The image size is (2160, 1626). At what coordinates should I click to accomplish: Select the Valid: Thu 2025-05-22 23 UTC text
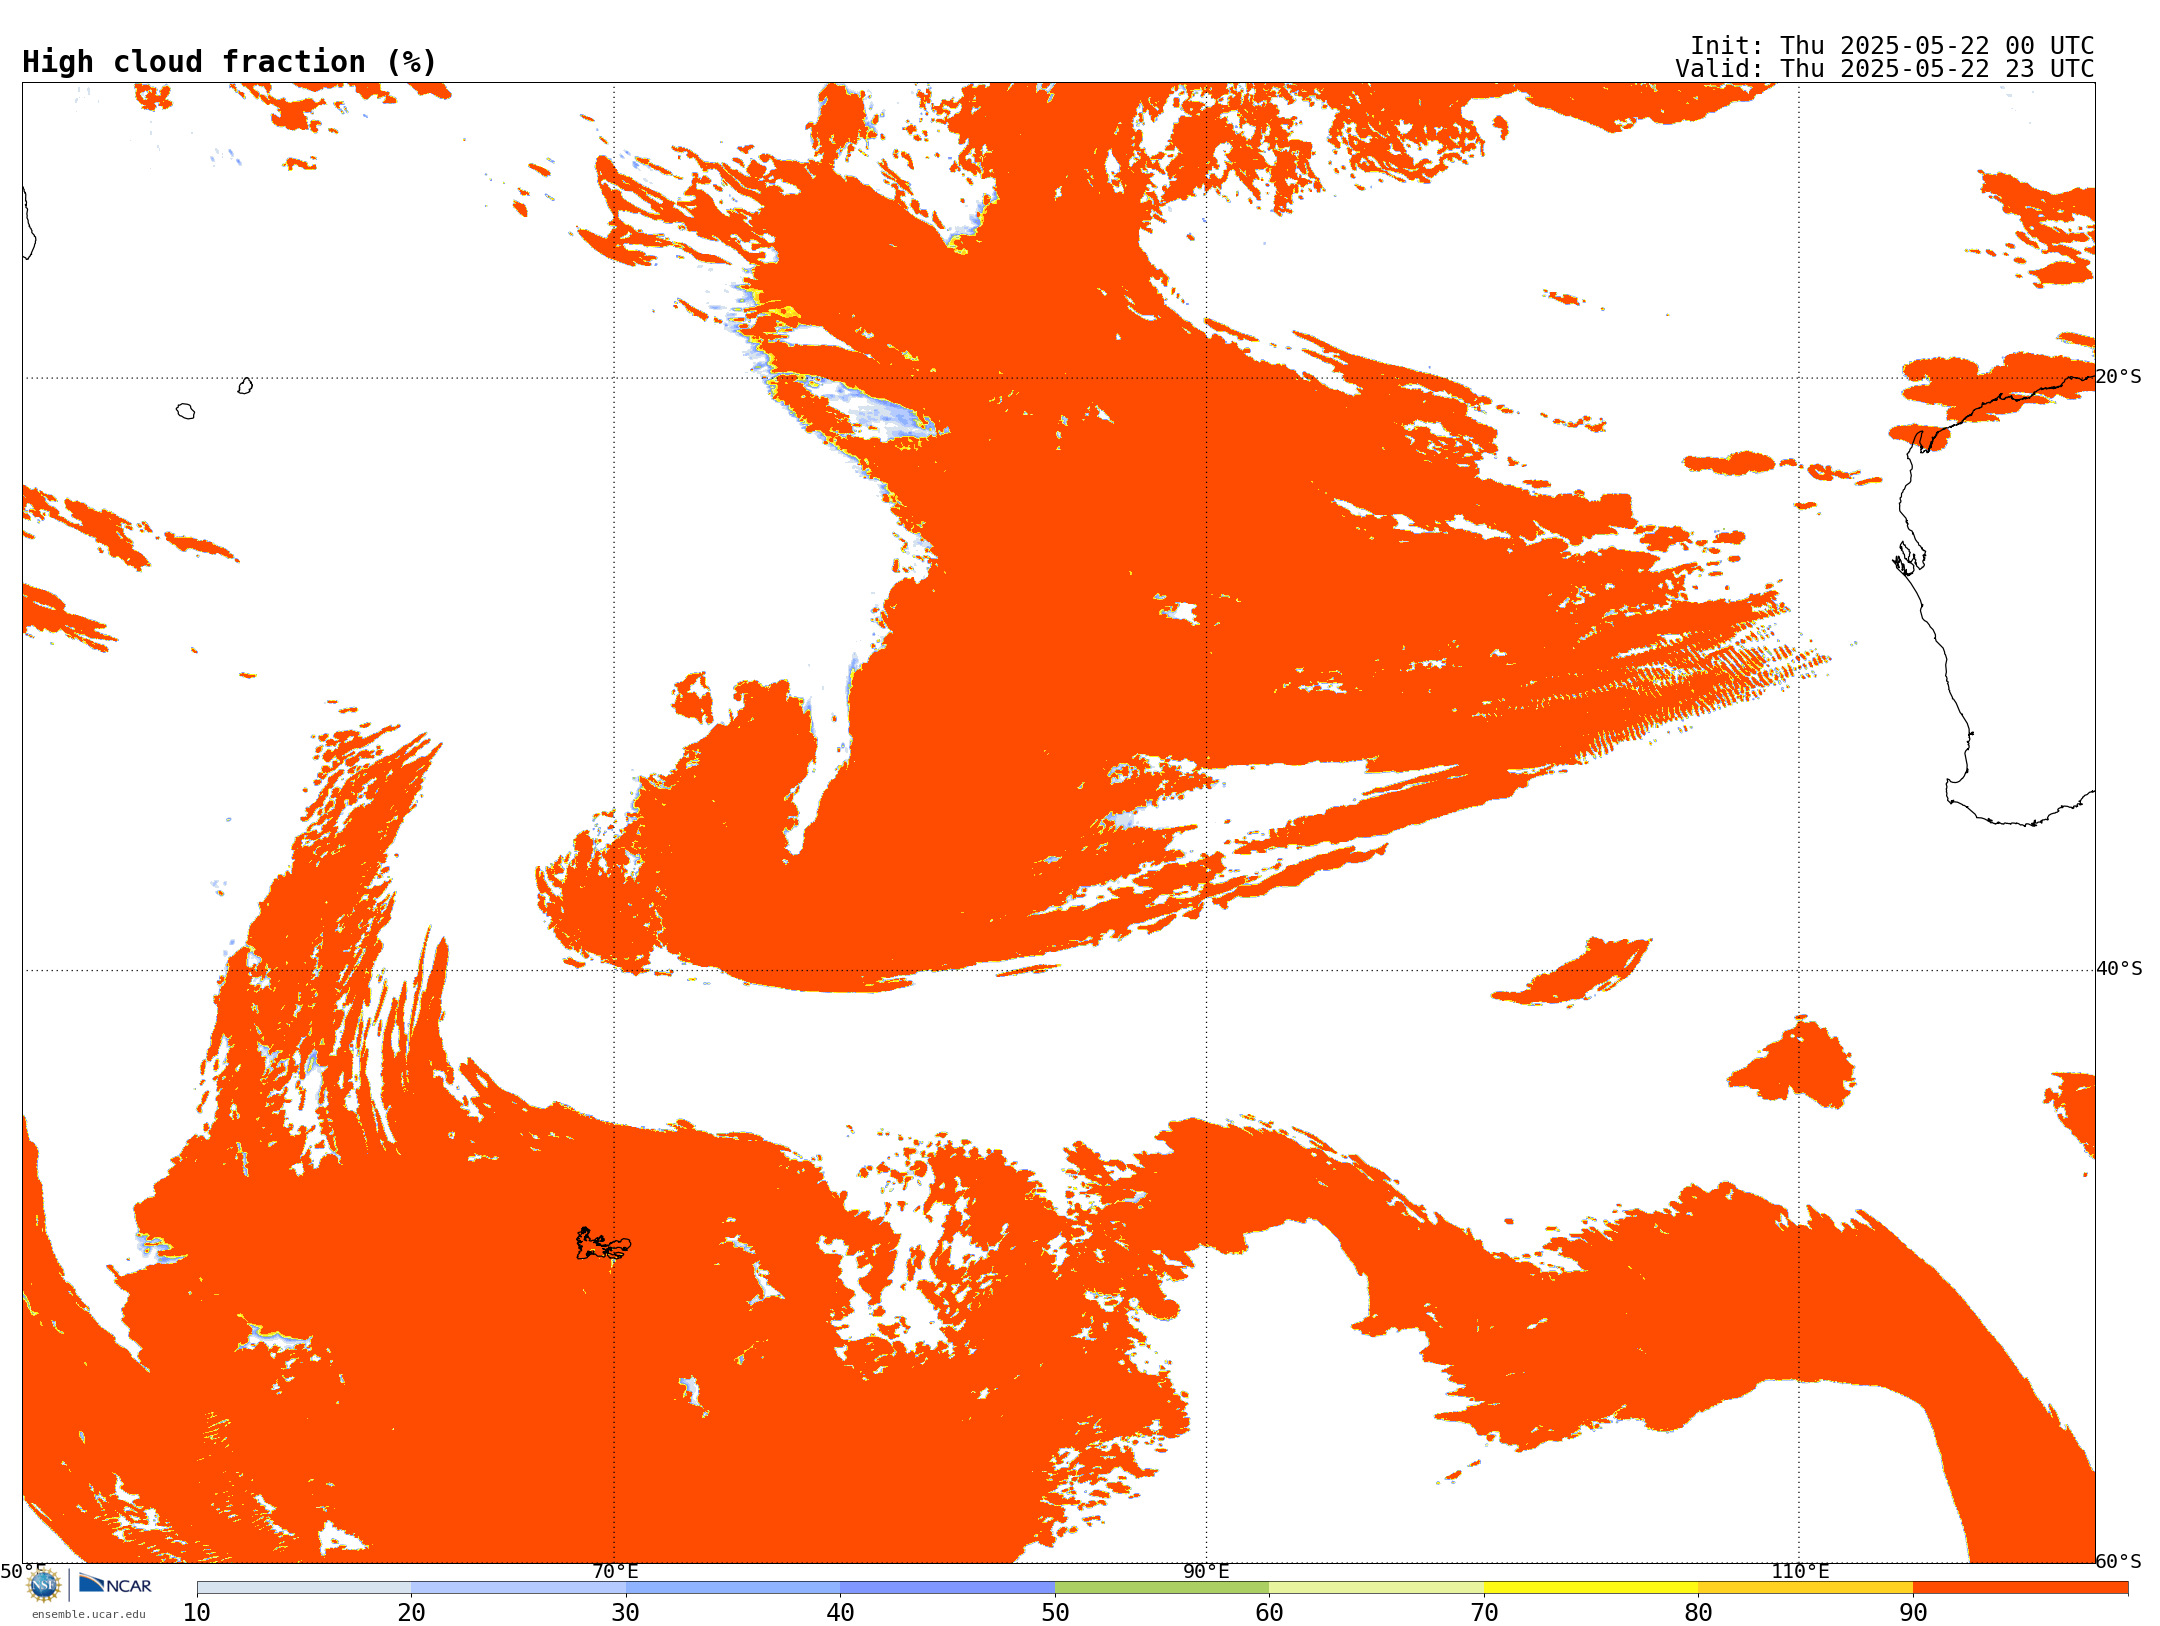click(x=1885, y=69)
